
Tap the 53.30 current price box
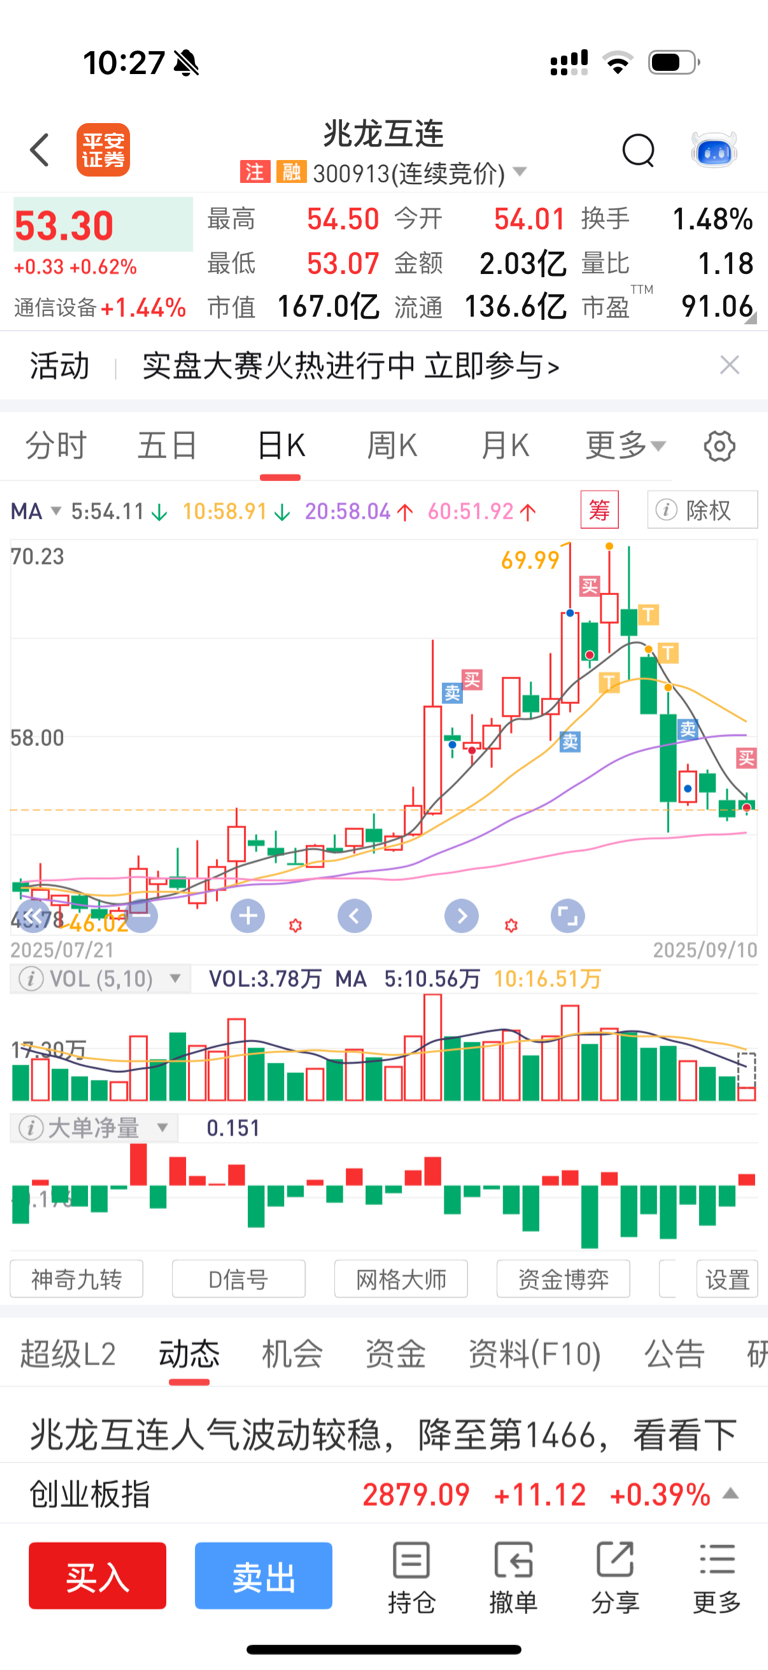[102, 224]
